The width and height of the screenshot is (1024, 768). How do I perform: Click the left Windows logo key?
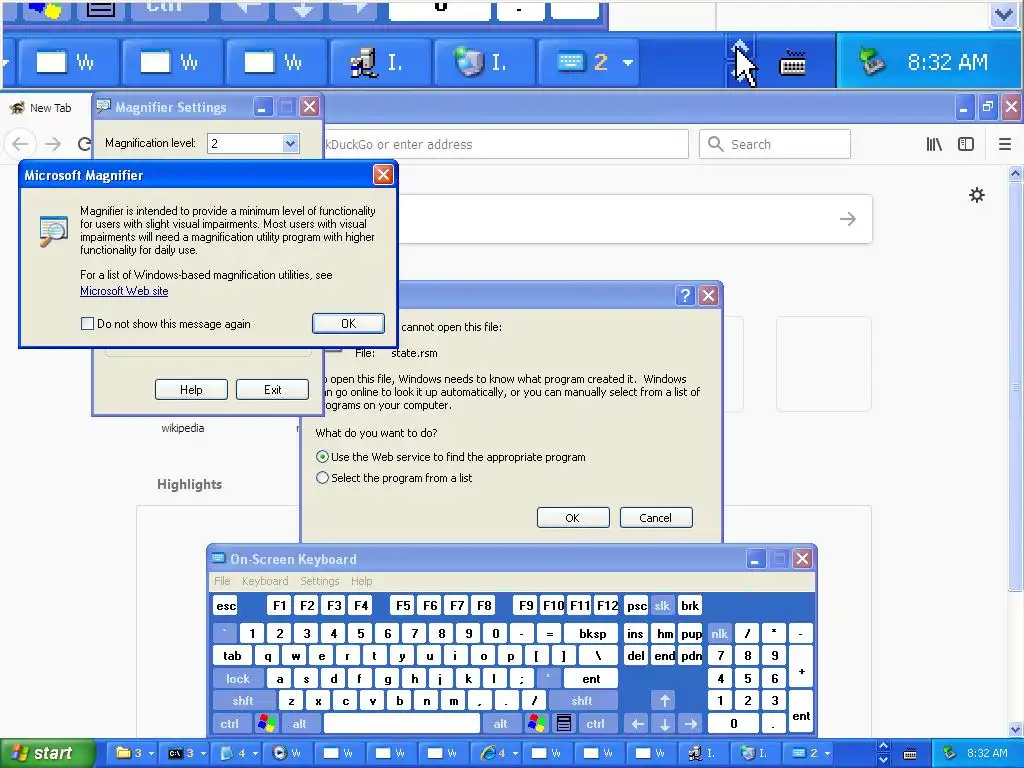(x=266, y=724)
